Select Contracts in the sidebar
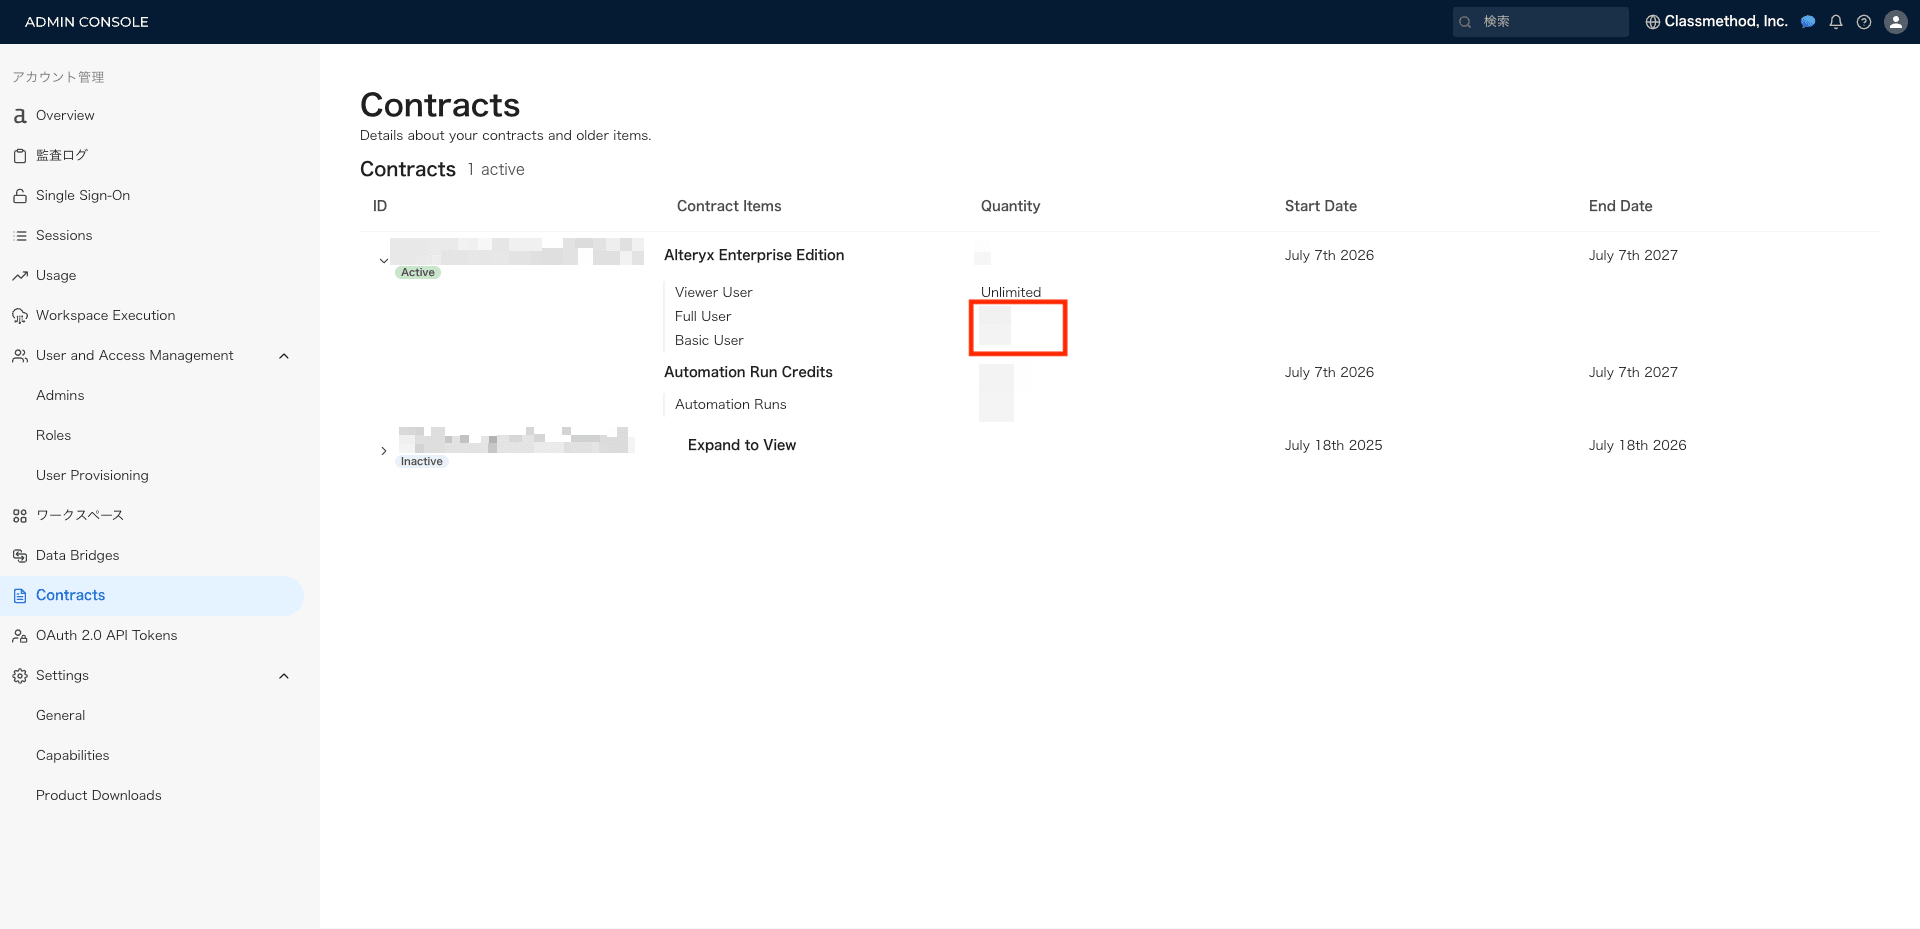This screenshot has height=929, width=1920. (152, 596)
